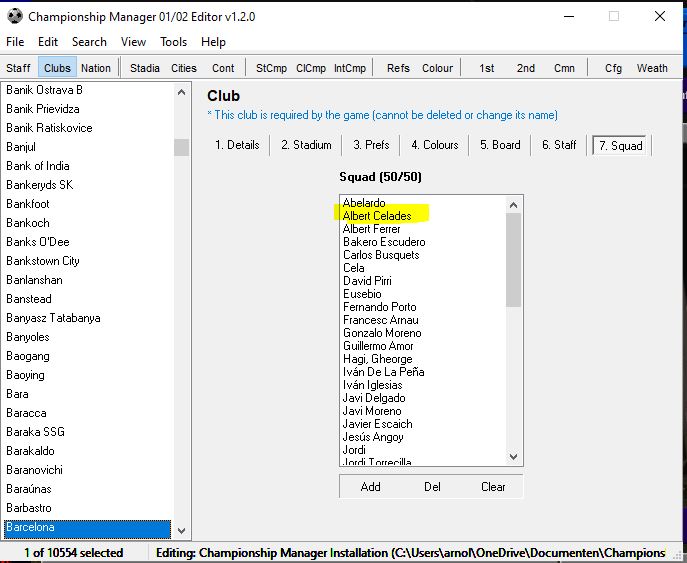The image size is (687, 563).
Task: Select the 7. Squad tab
Action: (x=620, y=145)
